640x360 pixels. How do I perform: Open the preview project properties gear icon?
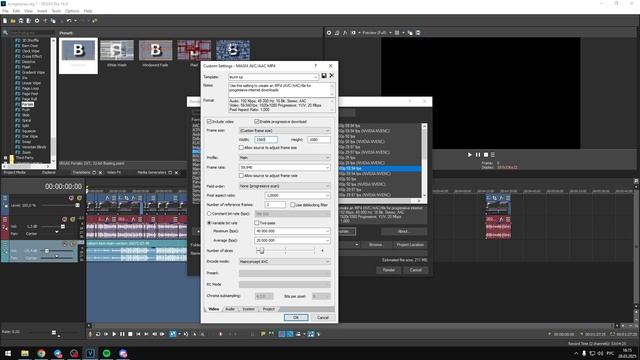(x=329, y=33)
